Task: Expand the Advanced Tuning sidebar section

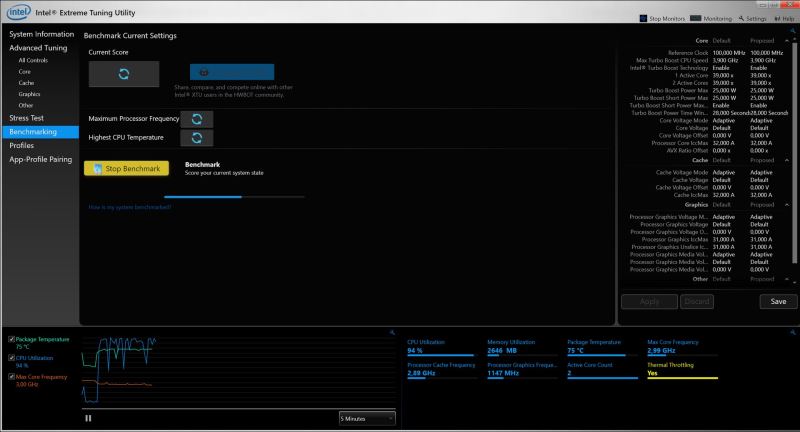Action: 39,47
